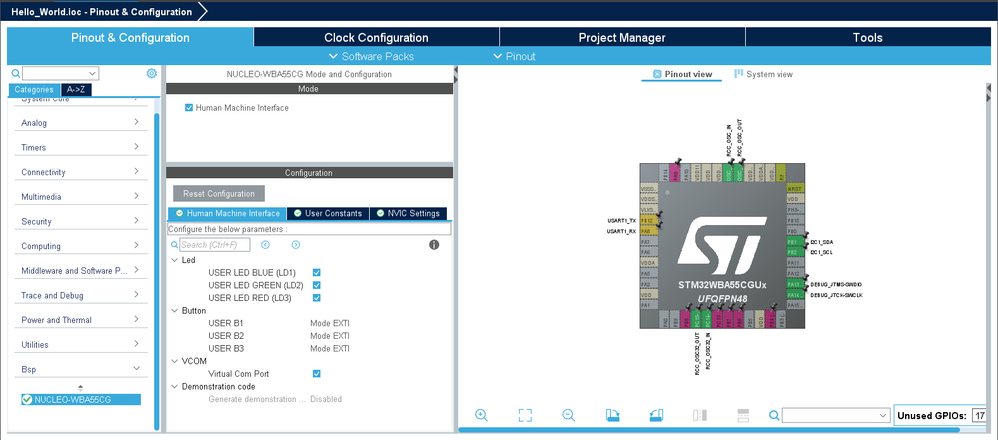Go to previous parameter search result

pos(265,245)
